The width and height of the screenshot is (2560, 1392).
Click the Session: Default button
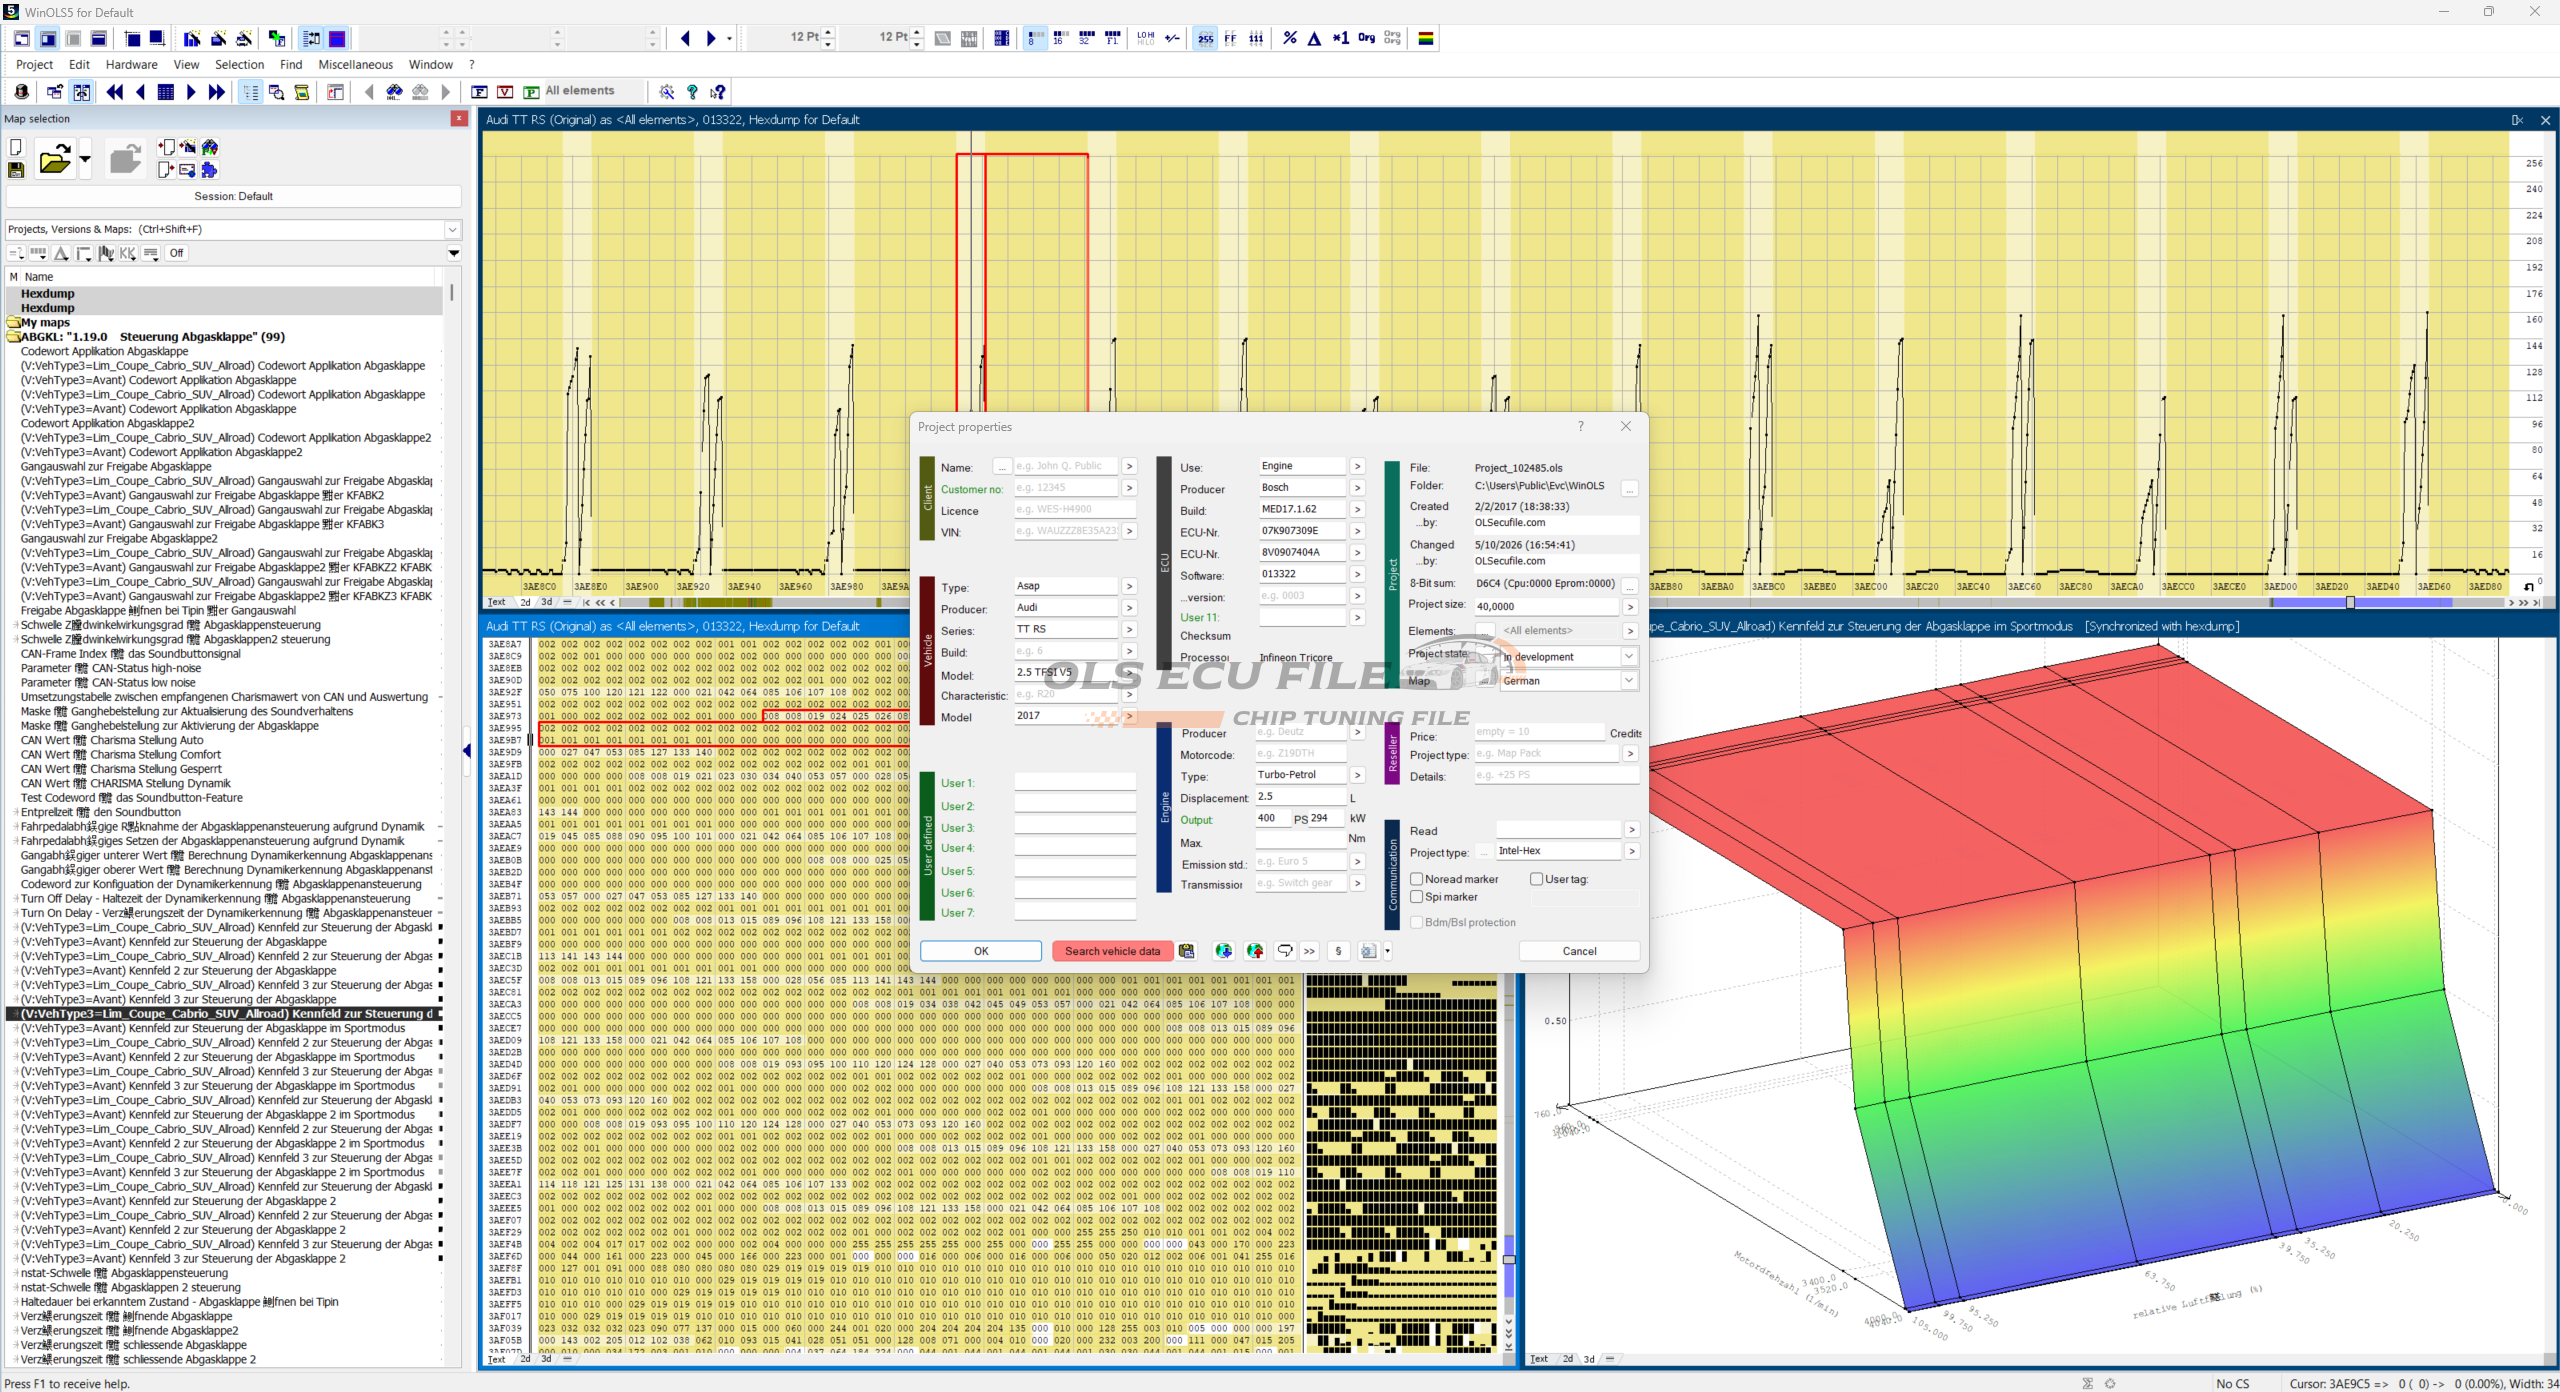click(233, 196)
